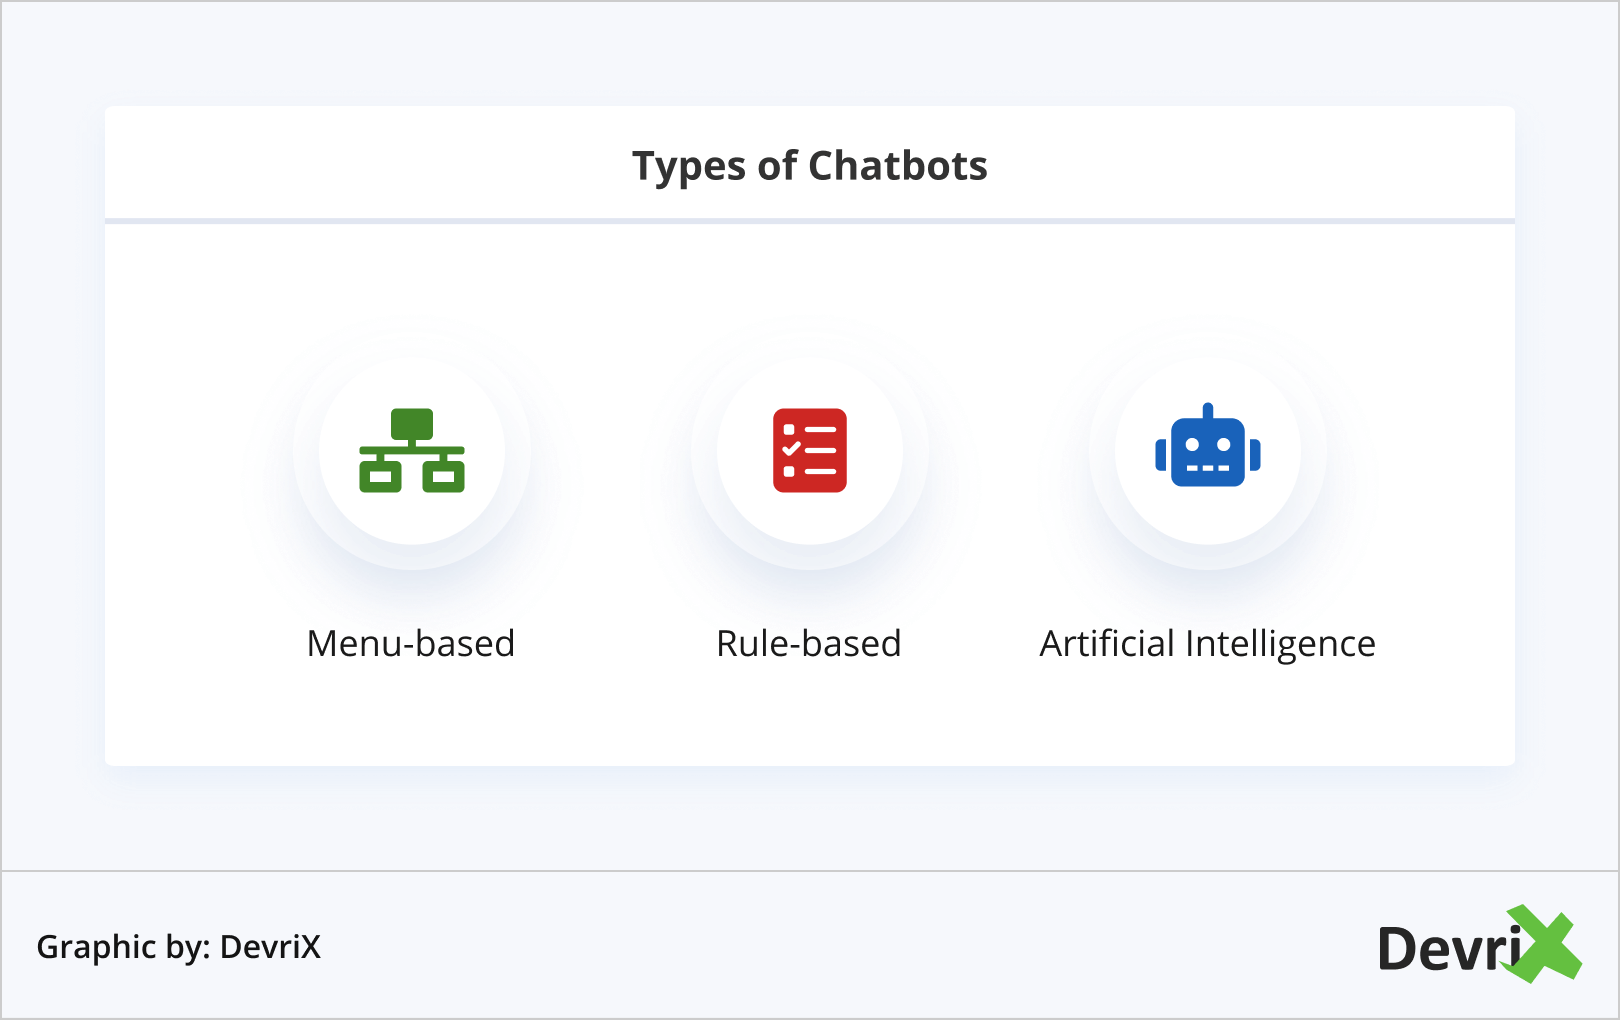Click bottom-left box of the green hierarchy icon
Image resolution: width=1620 pixels, height=1020 pixels.
[380, 477]
